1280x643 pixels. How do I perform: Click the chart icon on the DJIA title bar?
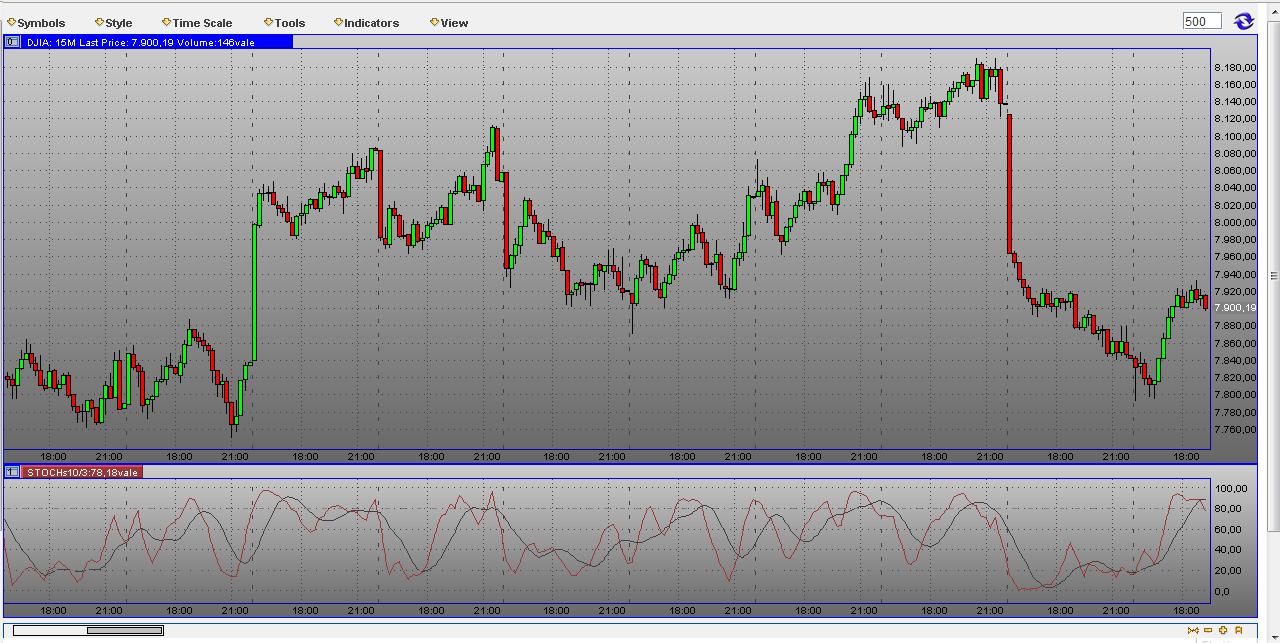[x=11, y=42]
